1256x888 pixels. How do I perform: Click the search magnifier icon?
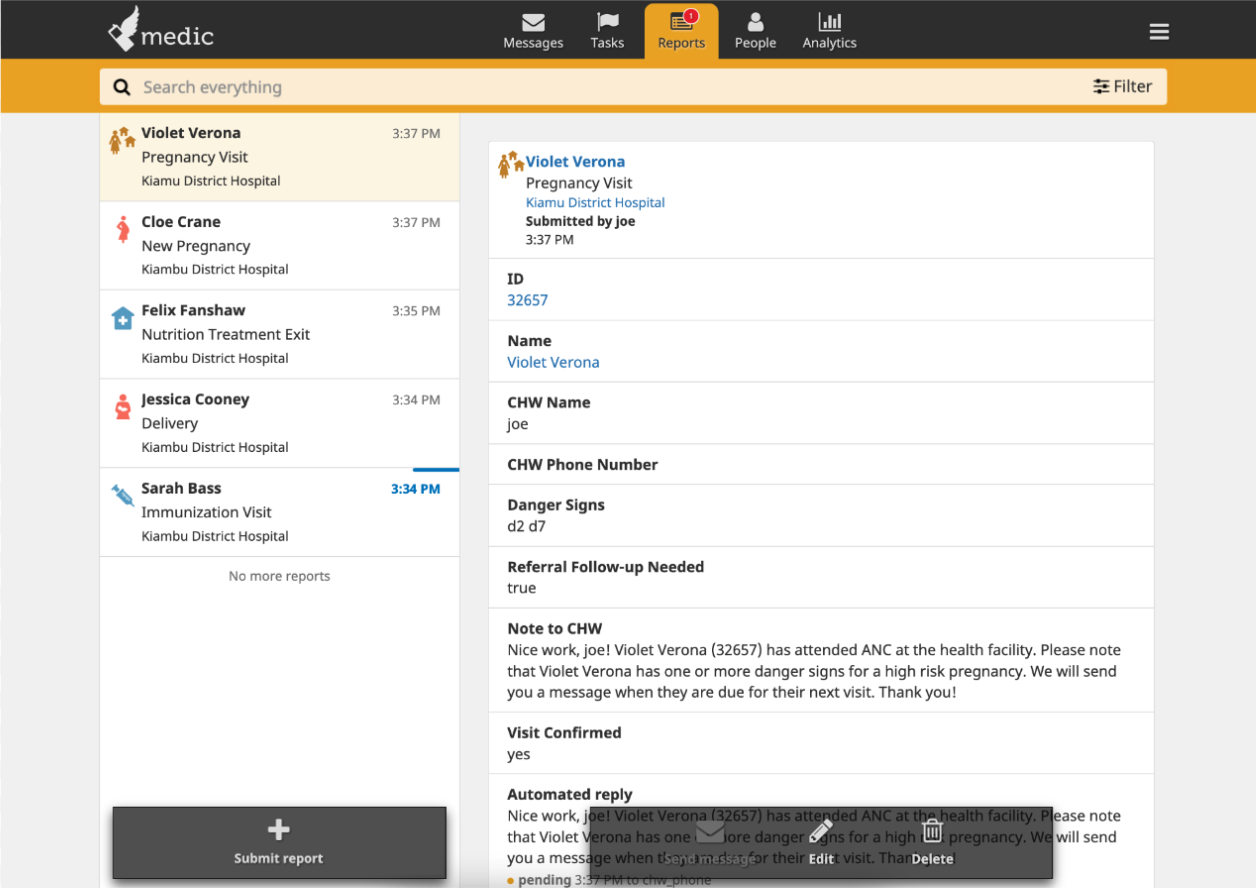click(122, 87)
